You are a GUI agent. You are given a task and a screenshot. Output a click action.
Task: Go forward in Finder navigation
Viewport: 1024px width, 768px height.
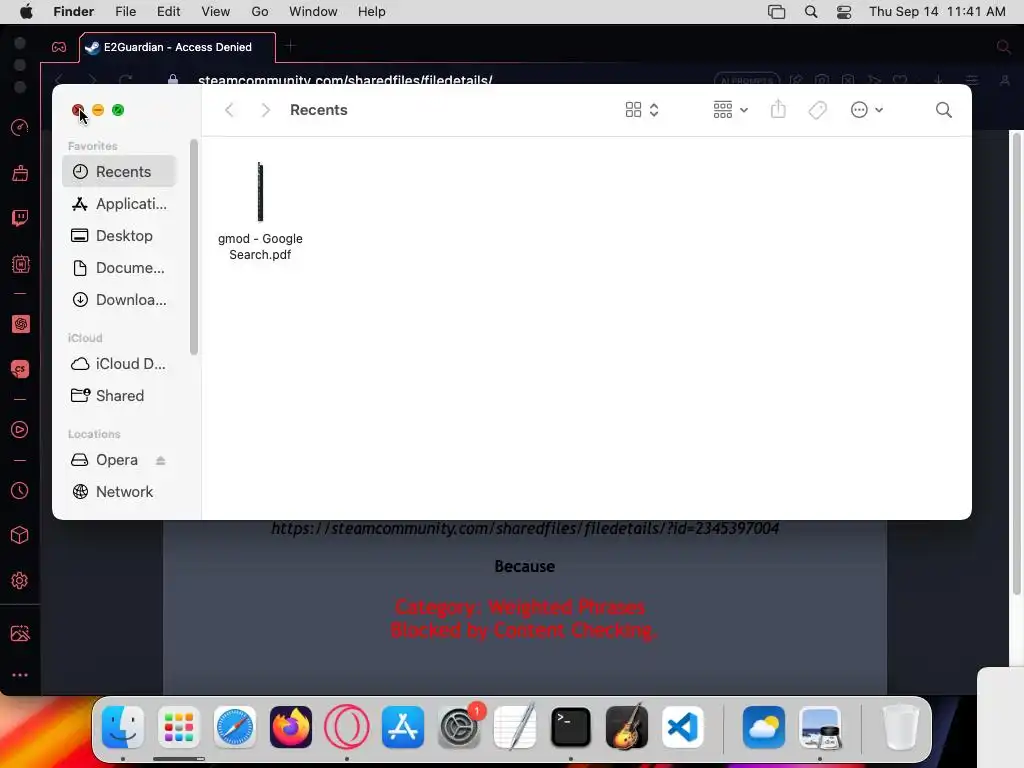[x=265, y=110]
